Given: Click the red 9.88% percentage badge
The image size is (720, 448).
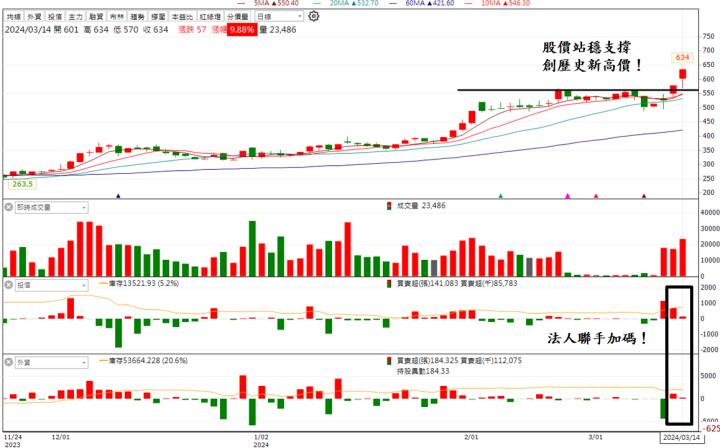Looking at the screenshot, I should (x=242, y=30).
